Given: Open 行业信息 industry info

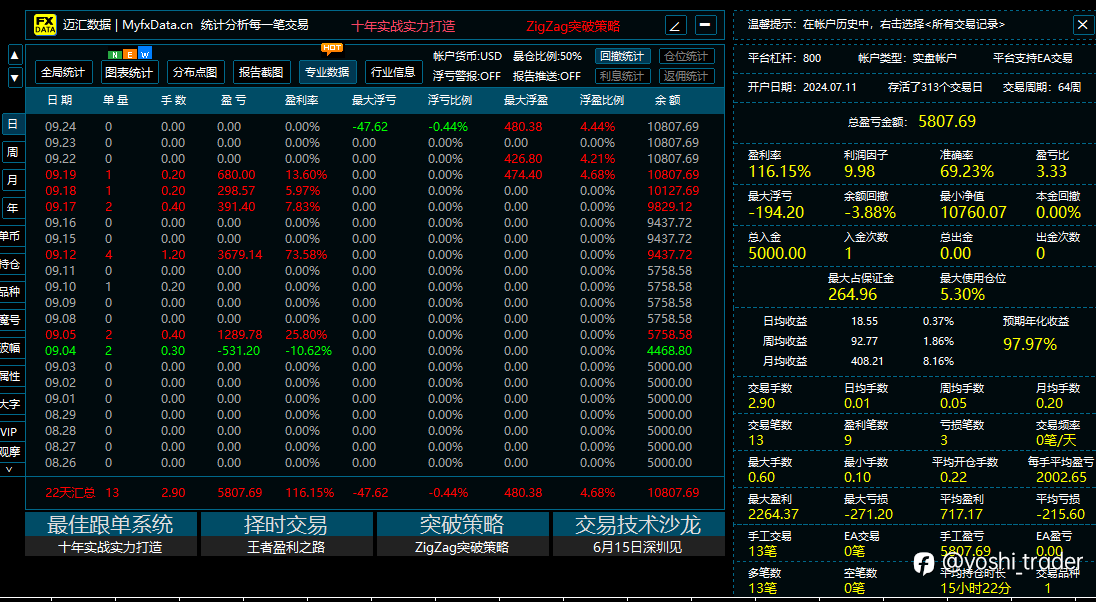Looking at the screenshot, I should coord(394,72).
